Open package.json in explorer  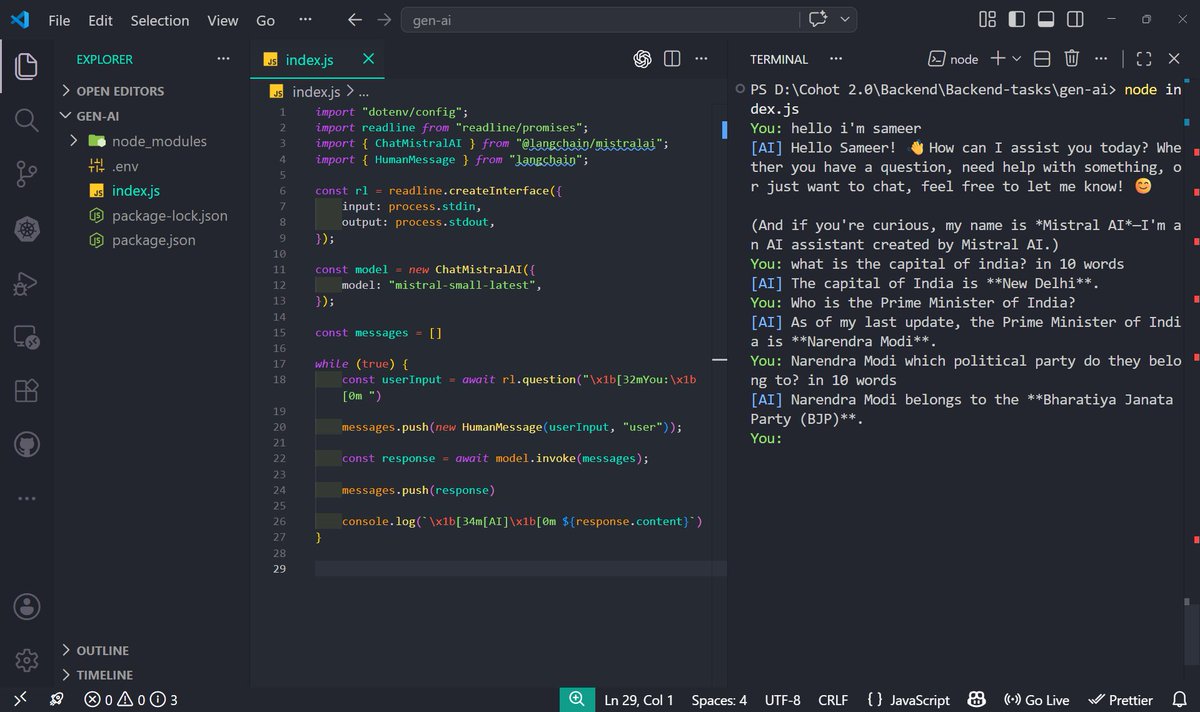[x=156, y=240]
